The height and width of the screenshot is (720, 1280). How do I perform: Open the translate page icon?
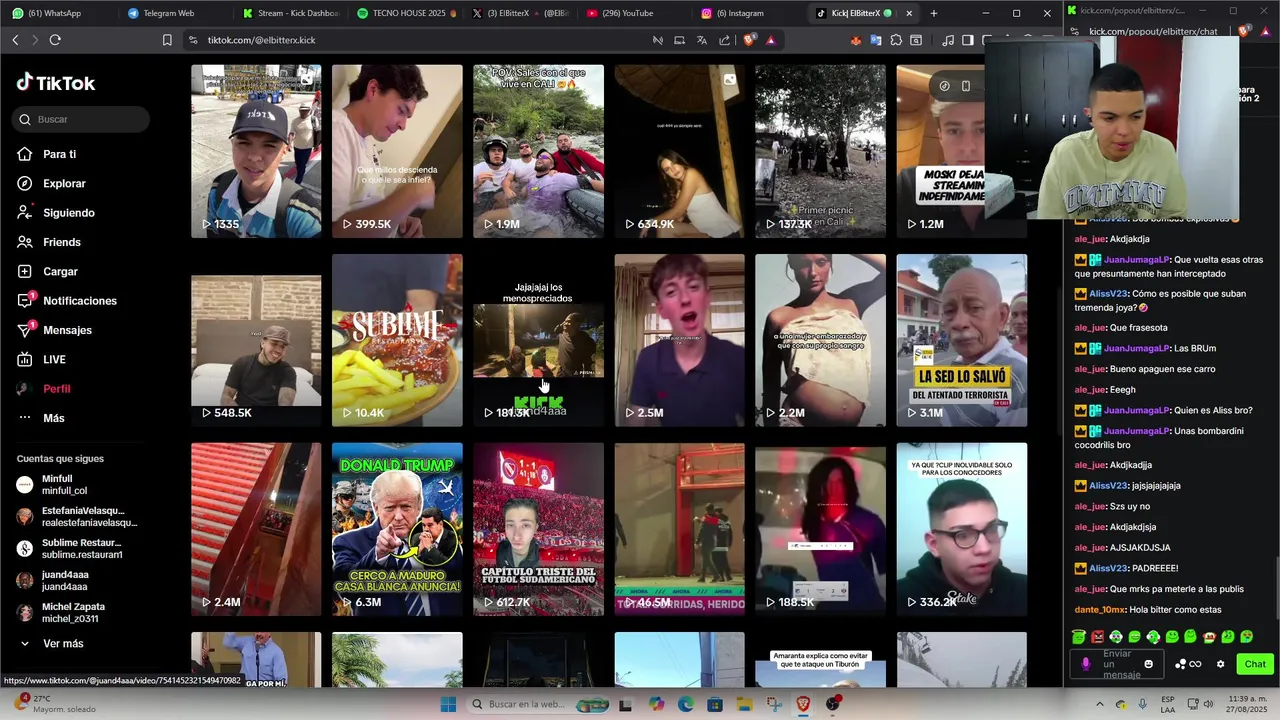click(x=702, y=40)
